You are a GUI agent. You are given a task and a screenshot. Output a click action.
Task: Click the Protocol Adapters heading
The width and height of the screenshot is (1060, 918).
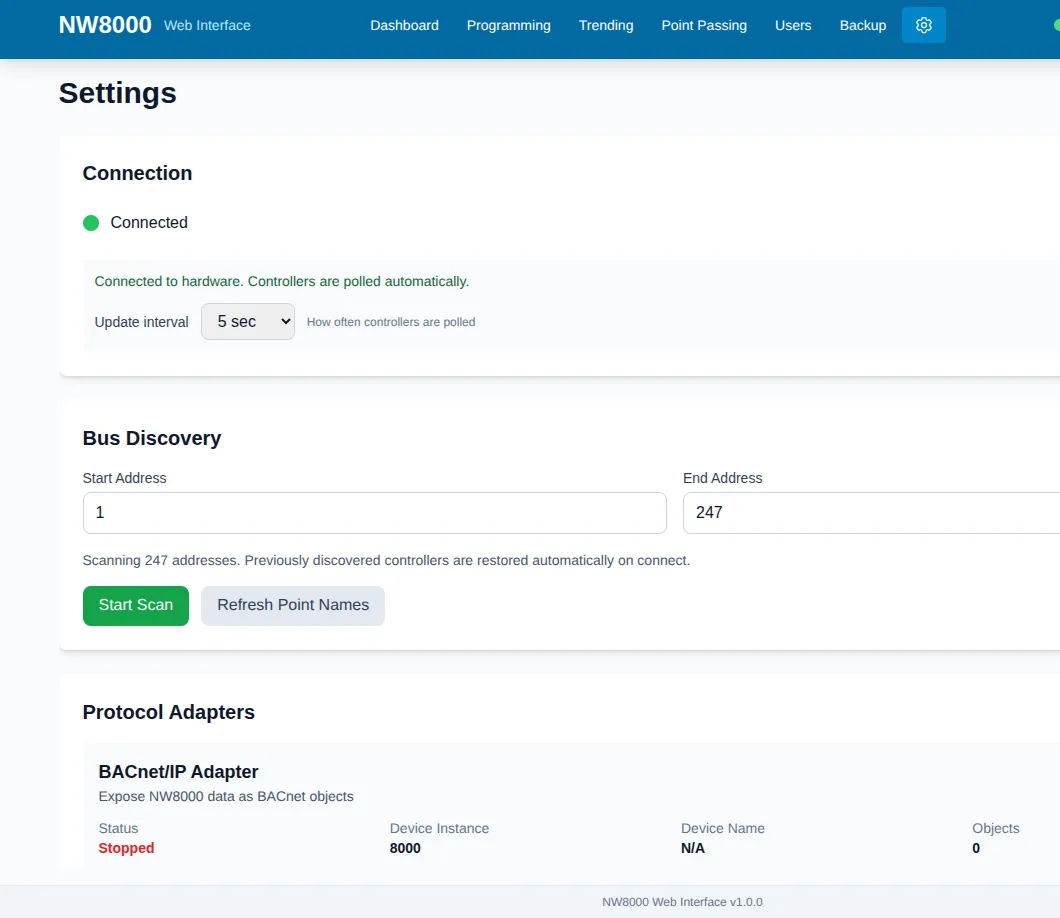[x=168, y=712]
